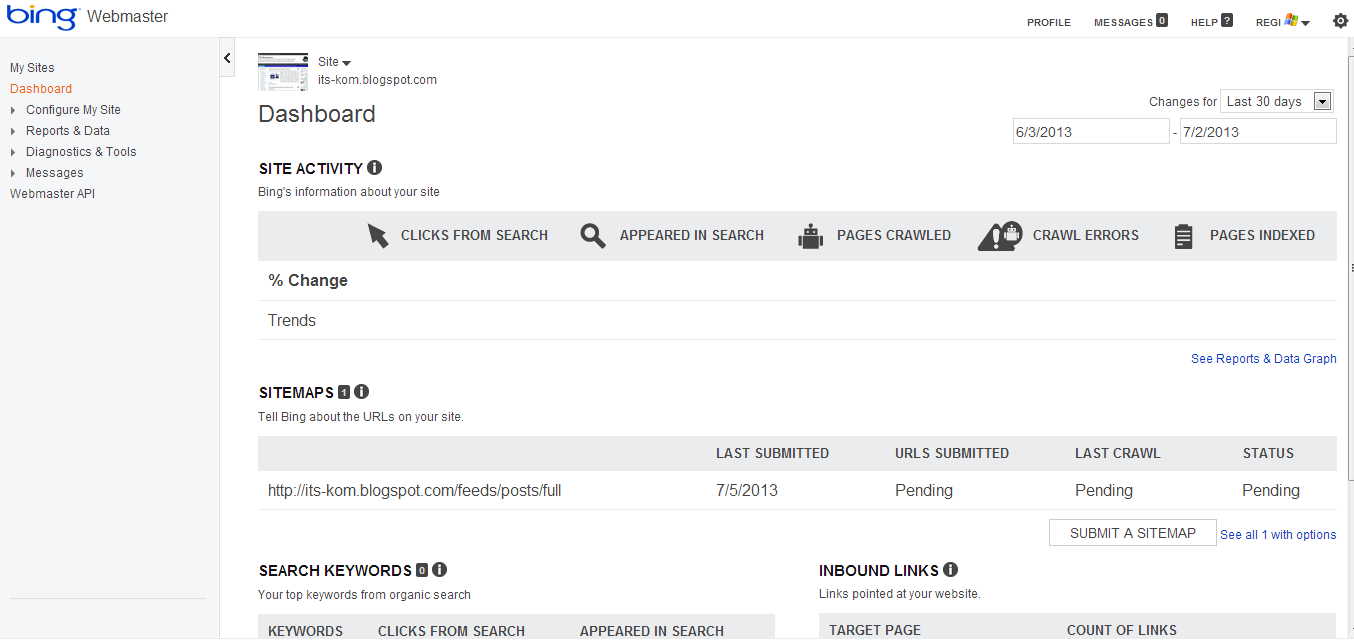Screen dimensions: 1354x642
Task: Click the Clicks From Search label
Action: [x=474, y=236]
